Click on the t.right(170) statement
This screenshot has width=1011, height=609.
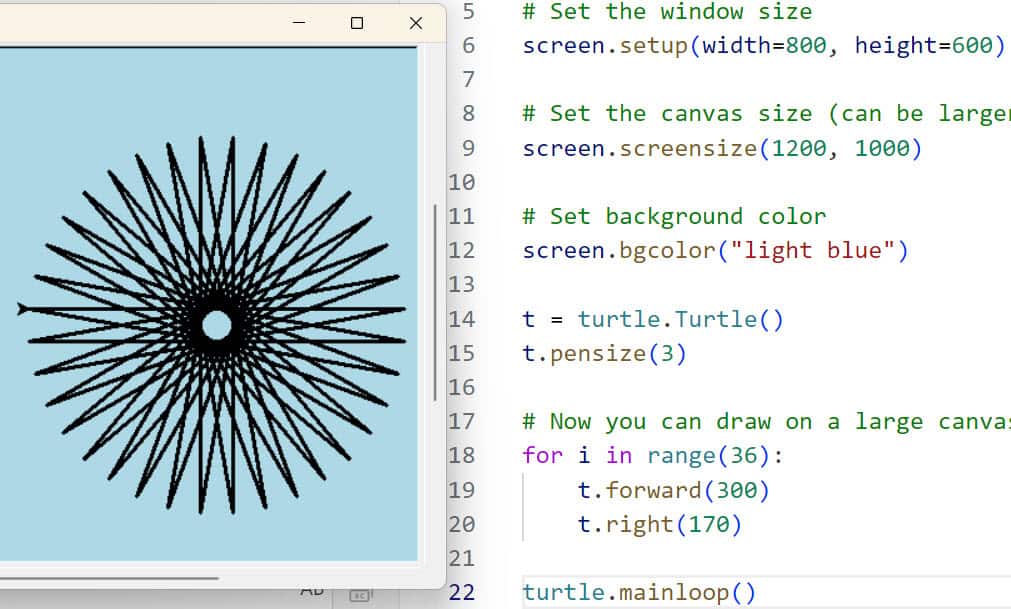coord(653,524)
